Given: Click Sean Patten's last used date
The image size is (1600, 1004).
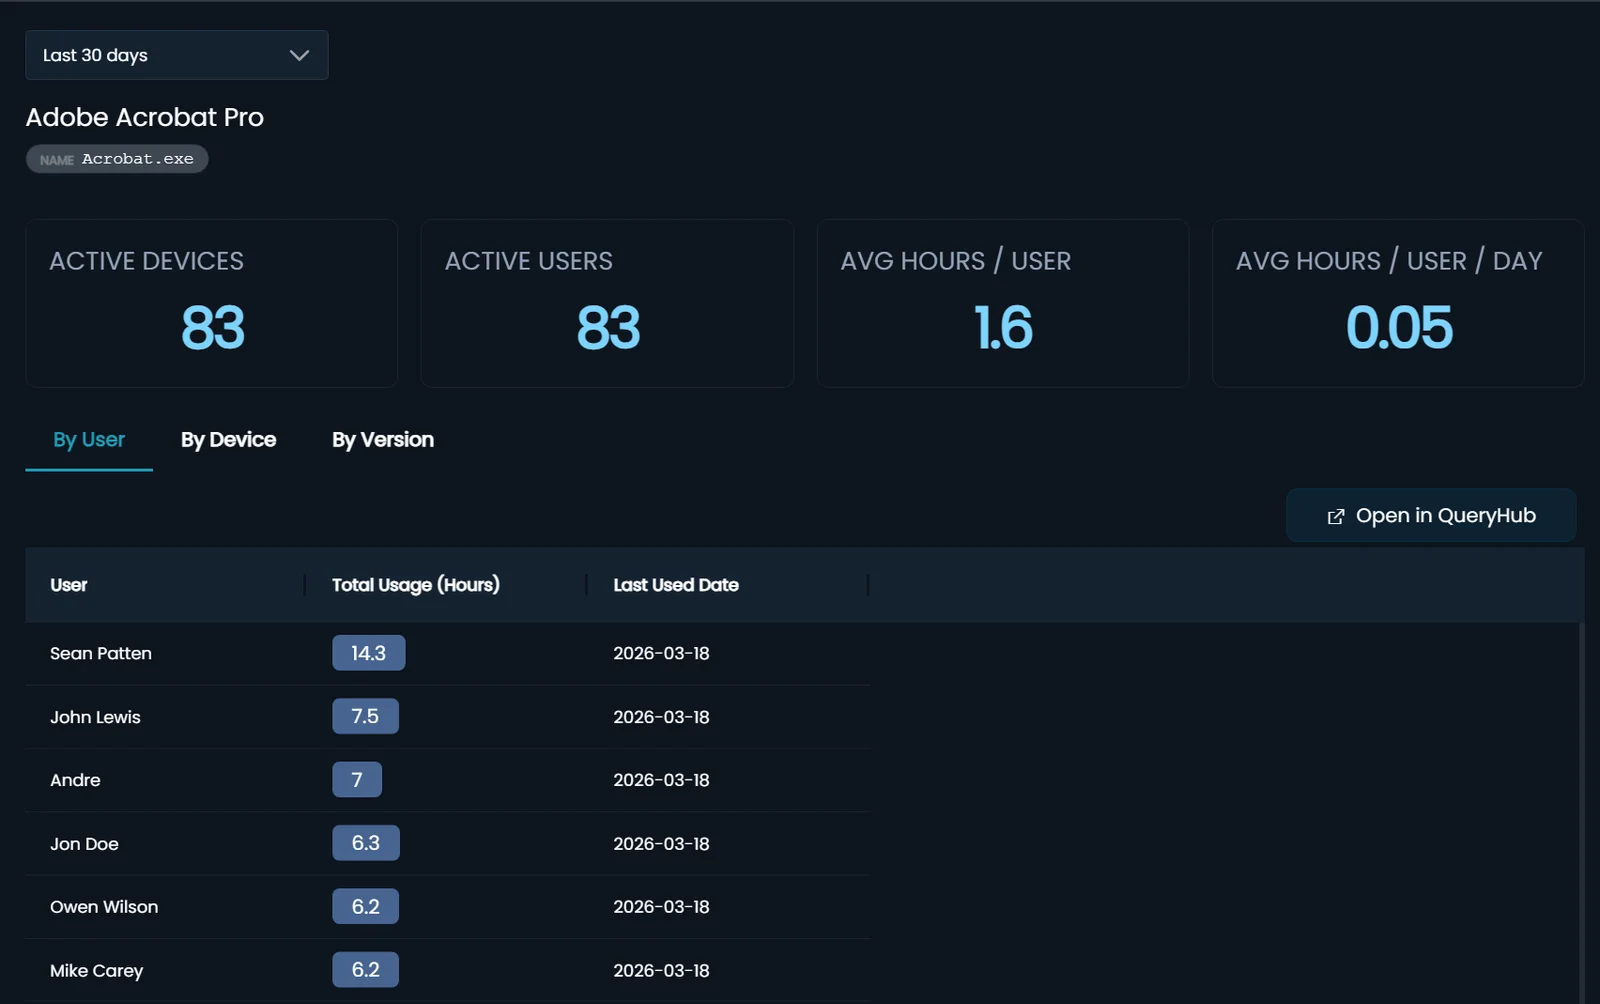Looking at the screenshot, I should (x=661, y=653).
